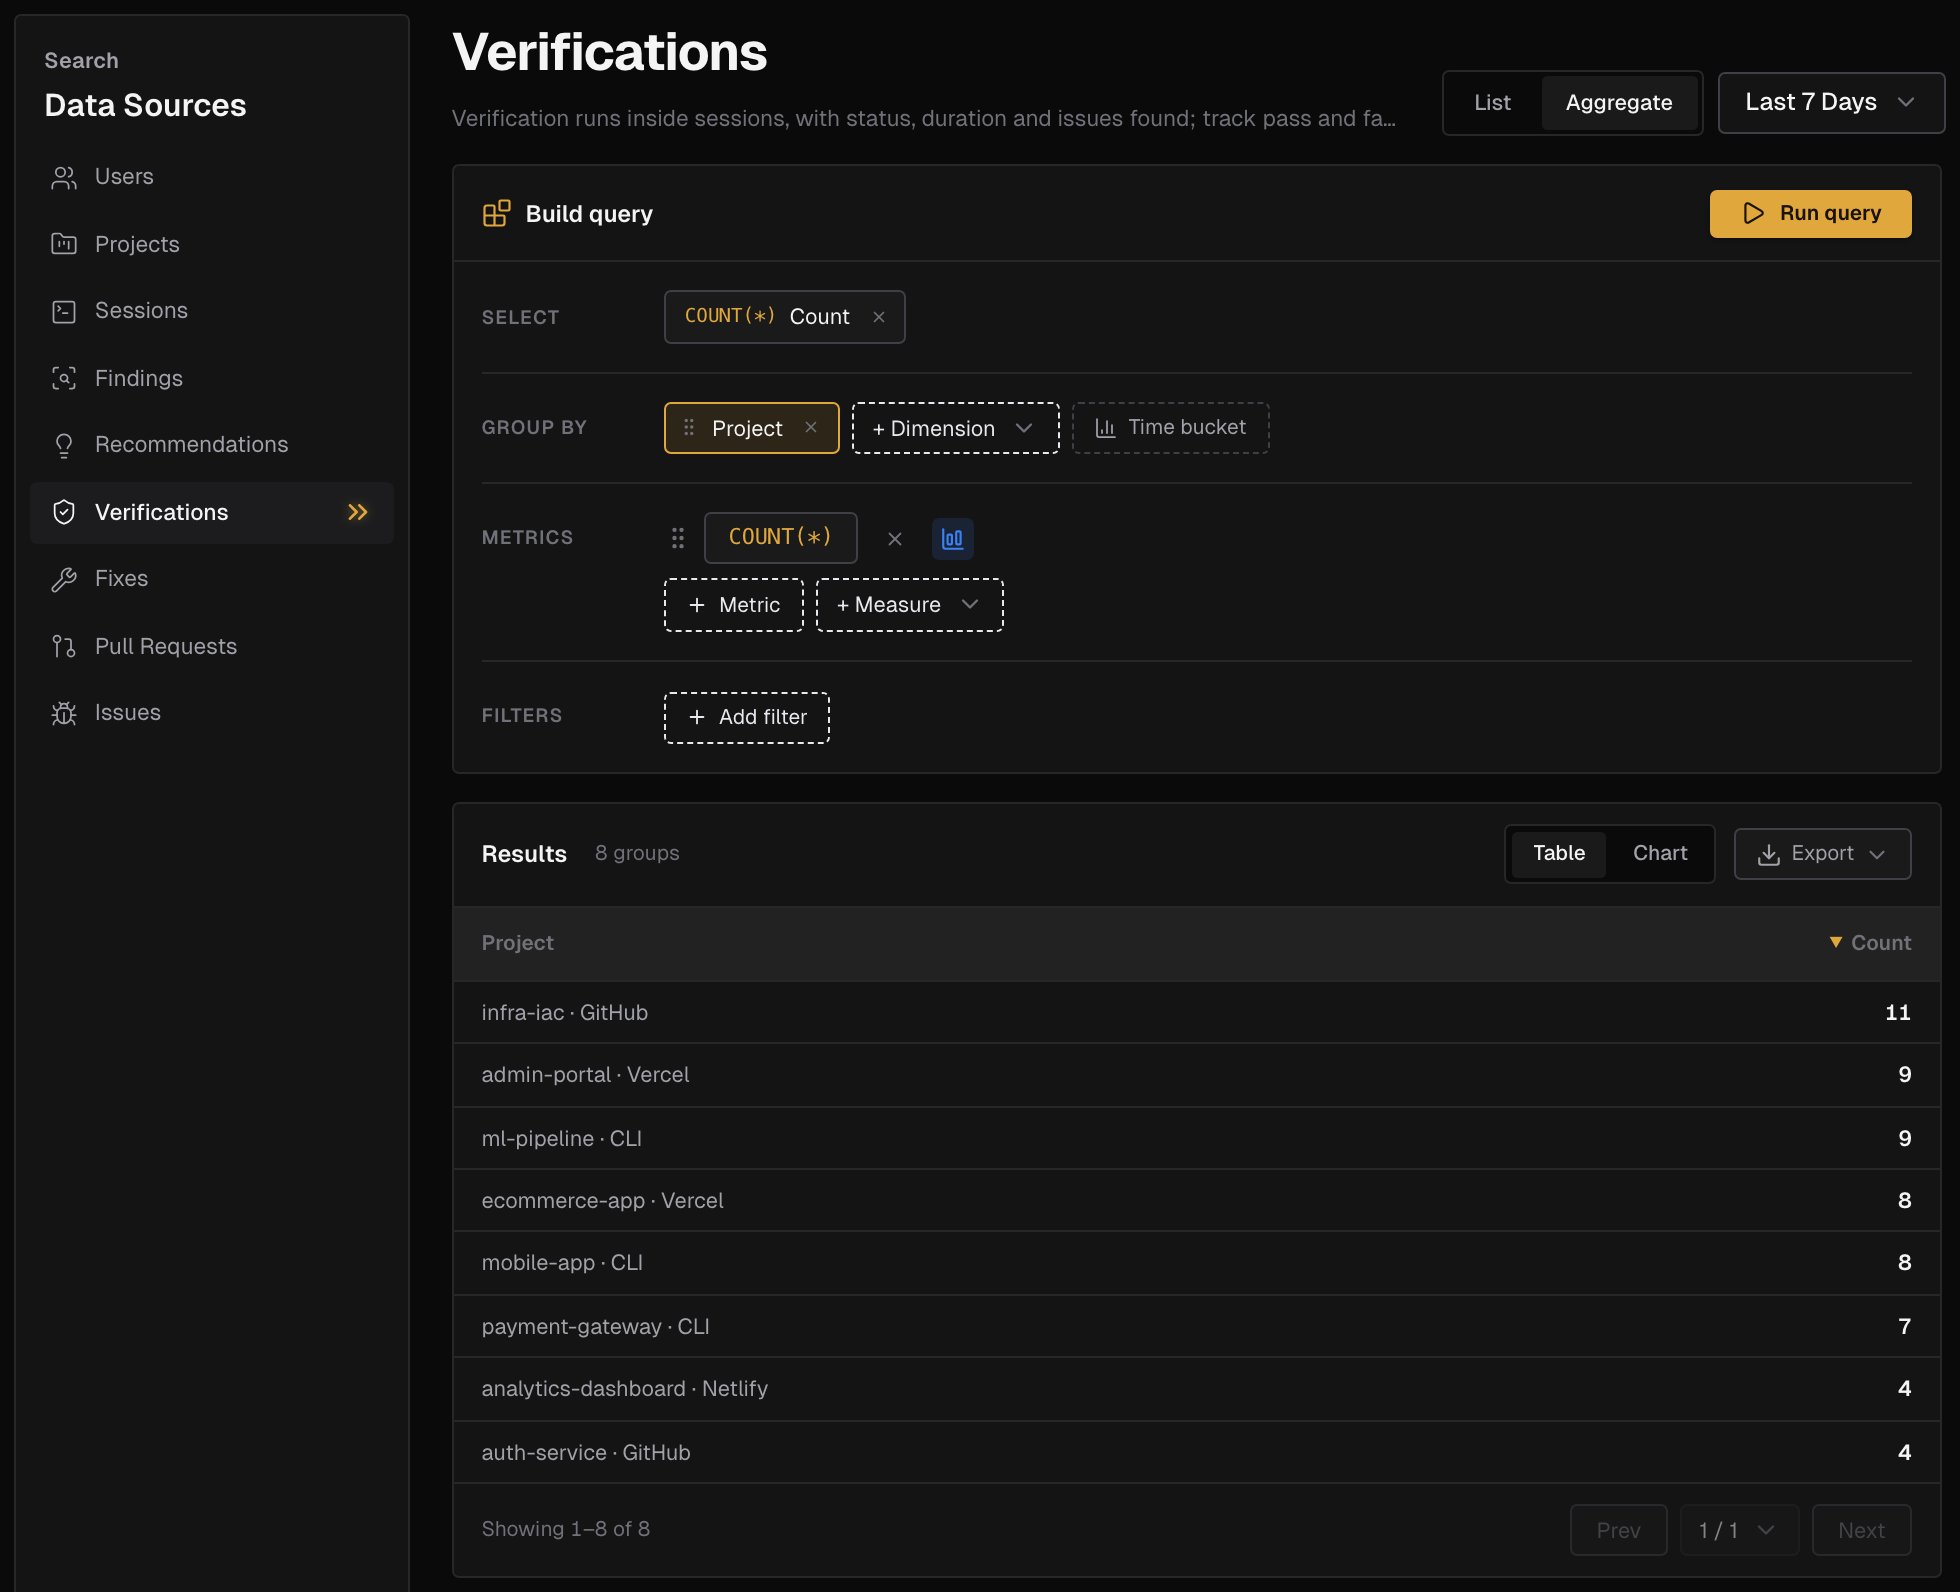Image resolution: width=1960 pixels, height=1592 pixels.
Task: Click the + Metric button
Action: click(734, 605)
